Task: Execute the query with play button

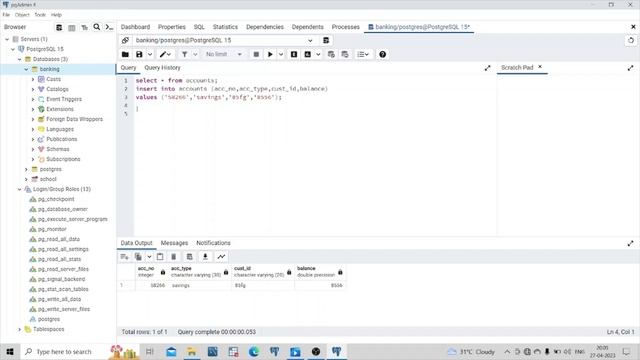Action: [x=270, y=54]
